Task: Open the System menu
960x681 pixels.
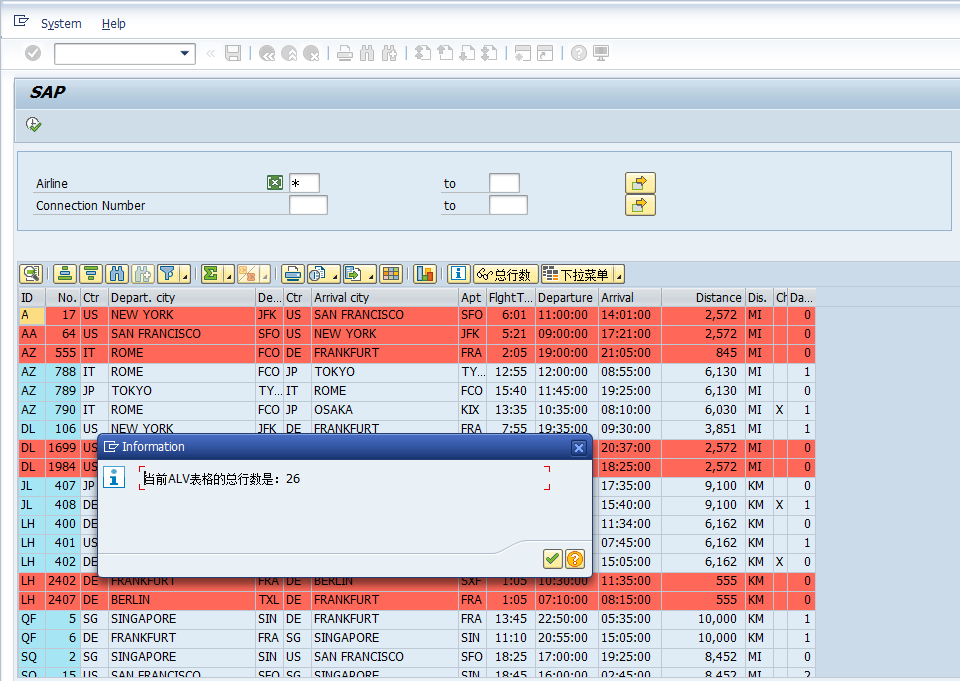Action: pyautogui.click(x=60, y=23)
